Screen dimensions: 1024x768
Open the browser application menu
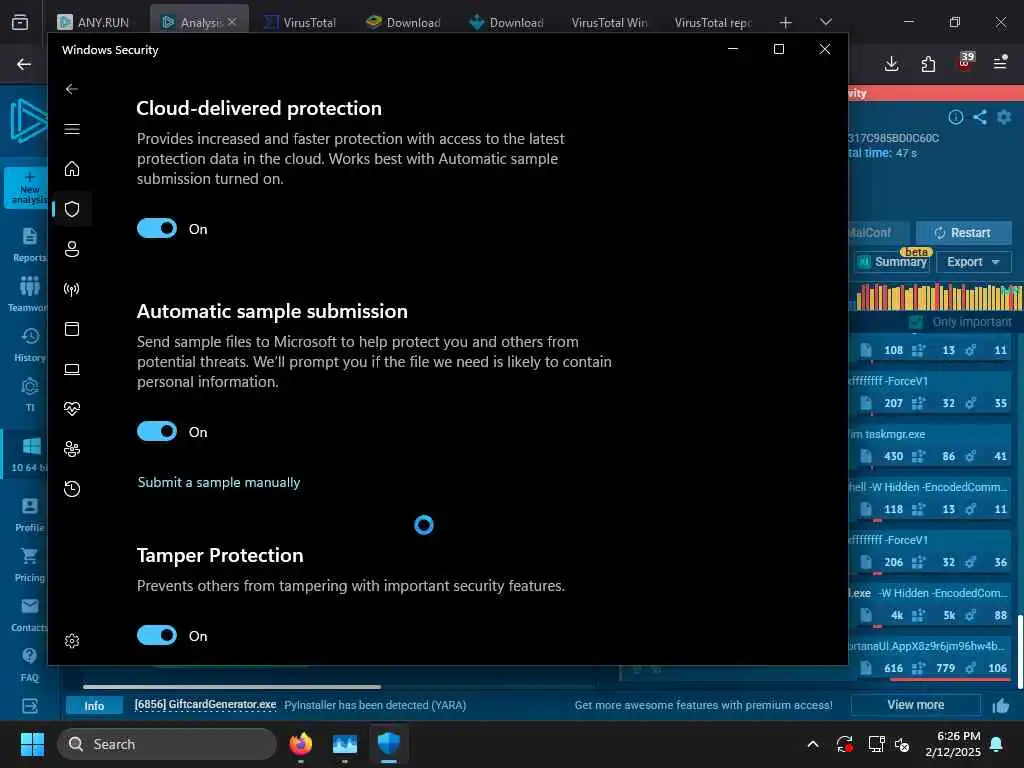click(x=1000, y=63)
